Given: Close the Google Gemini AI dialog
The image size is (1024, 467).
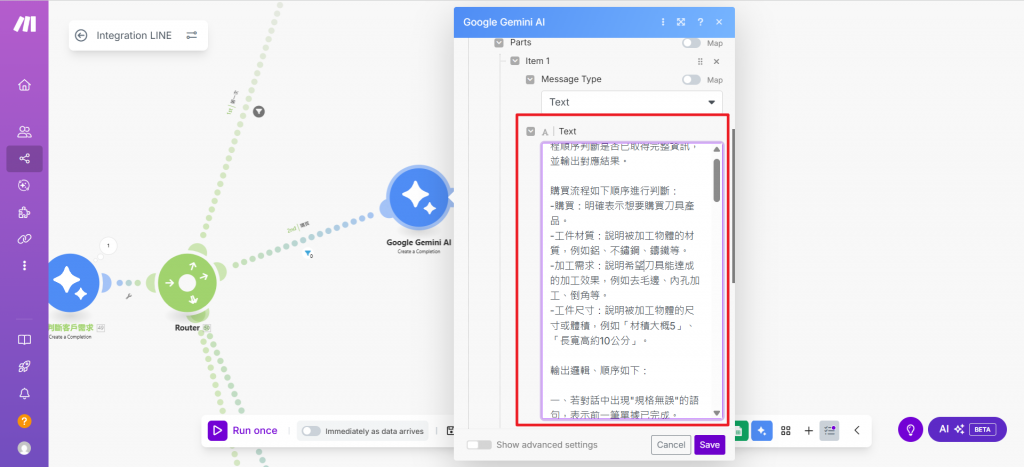Looking at the screenshot, I should tap(719, 22).
